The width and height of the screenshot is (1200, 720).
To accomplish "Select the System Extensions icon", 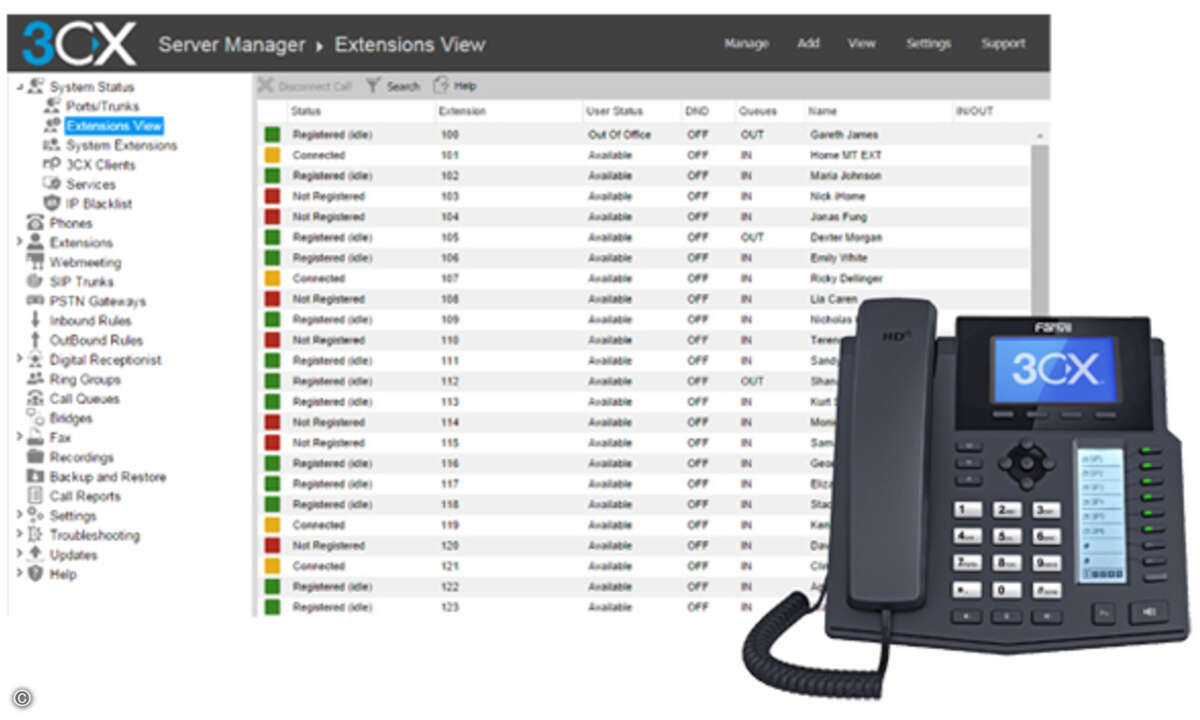I will point(53,145).
